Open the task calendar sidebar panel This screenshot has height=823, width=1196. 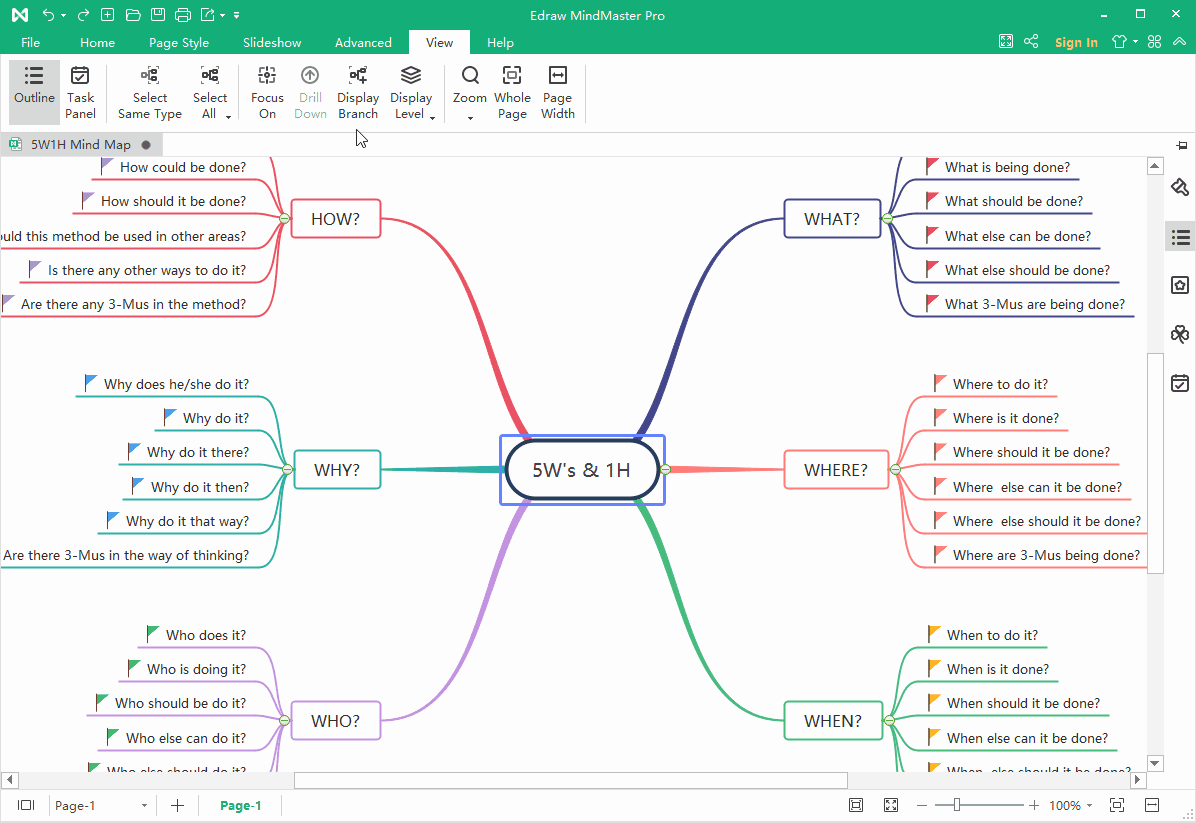tap(1180, 382)
